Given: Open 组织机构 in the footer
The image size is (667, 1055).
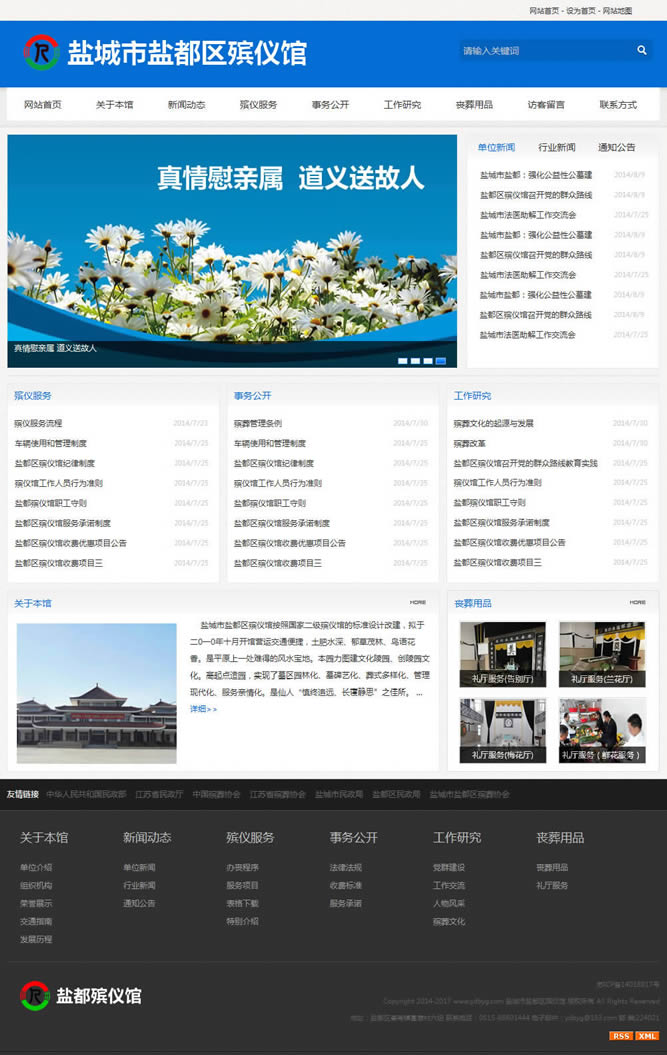Looking at the screenshot, I should [x=36, y=885].
